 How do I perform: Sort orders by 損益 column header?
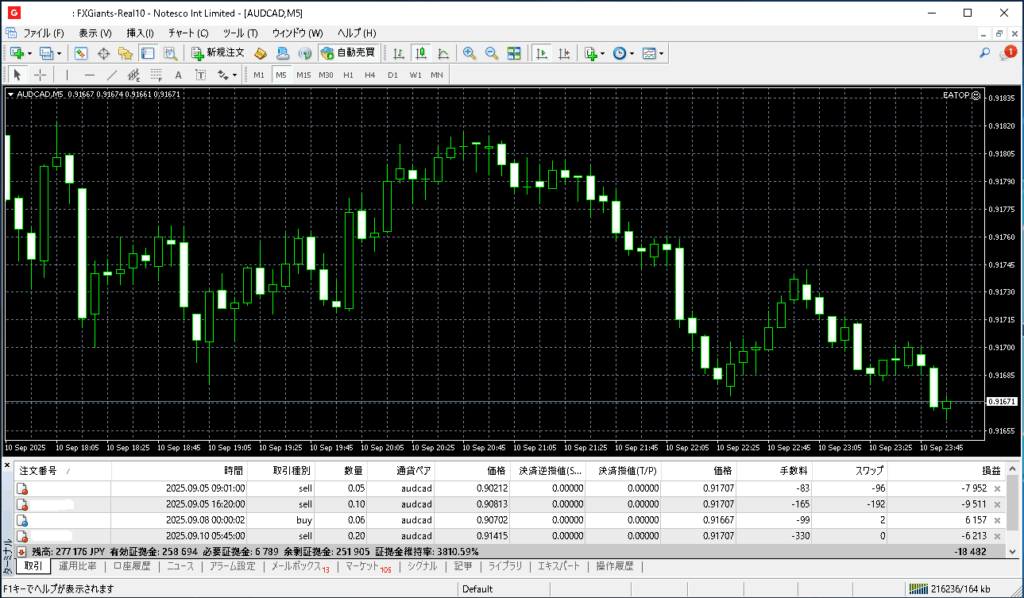point(990,470)
